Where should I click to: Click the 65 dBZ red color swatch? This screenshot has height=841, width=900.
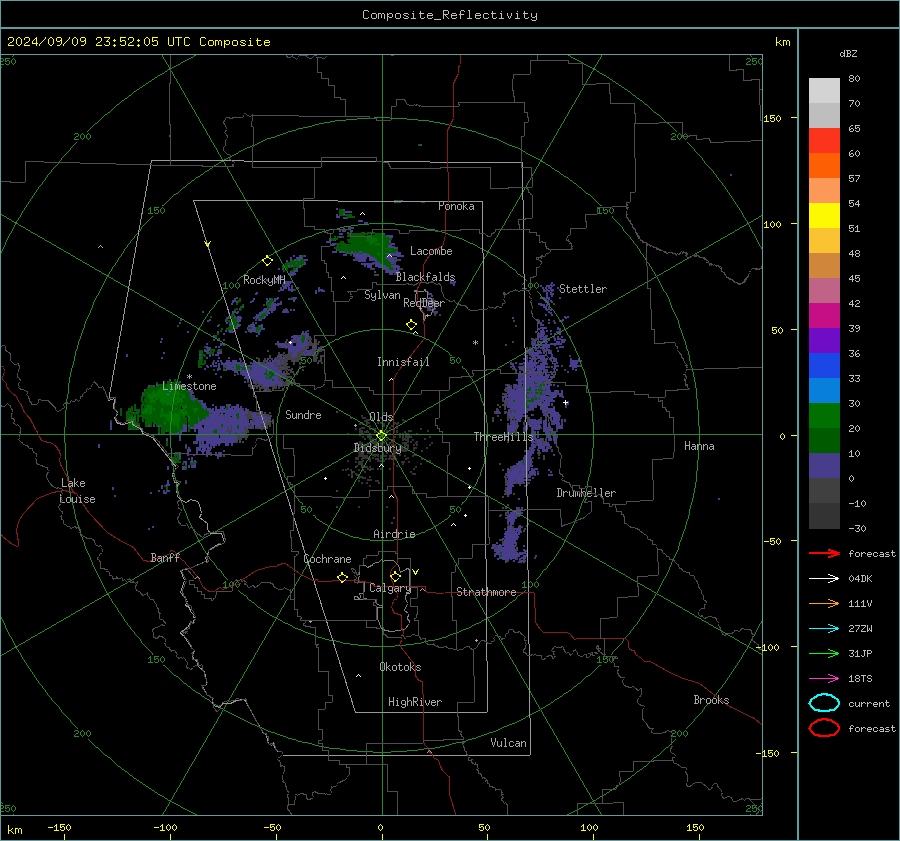coord(824,141)
